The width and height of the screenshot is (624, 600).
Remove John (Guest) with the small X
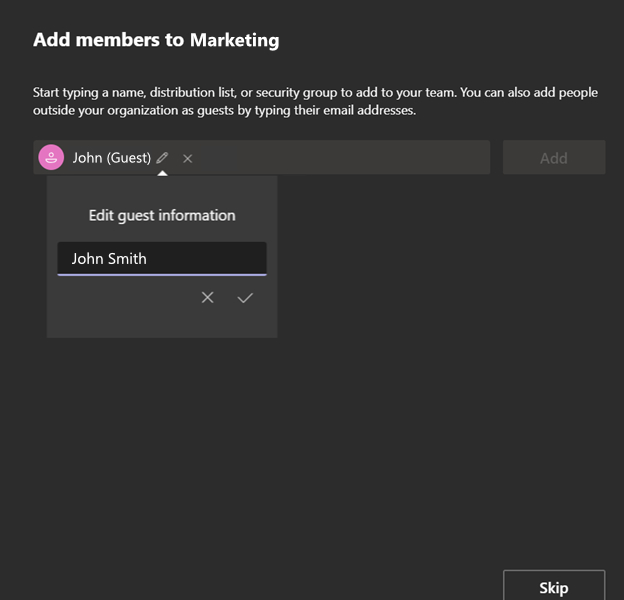click(187, 159)
